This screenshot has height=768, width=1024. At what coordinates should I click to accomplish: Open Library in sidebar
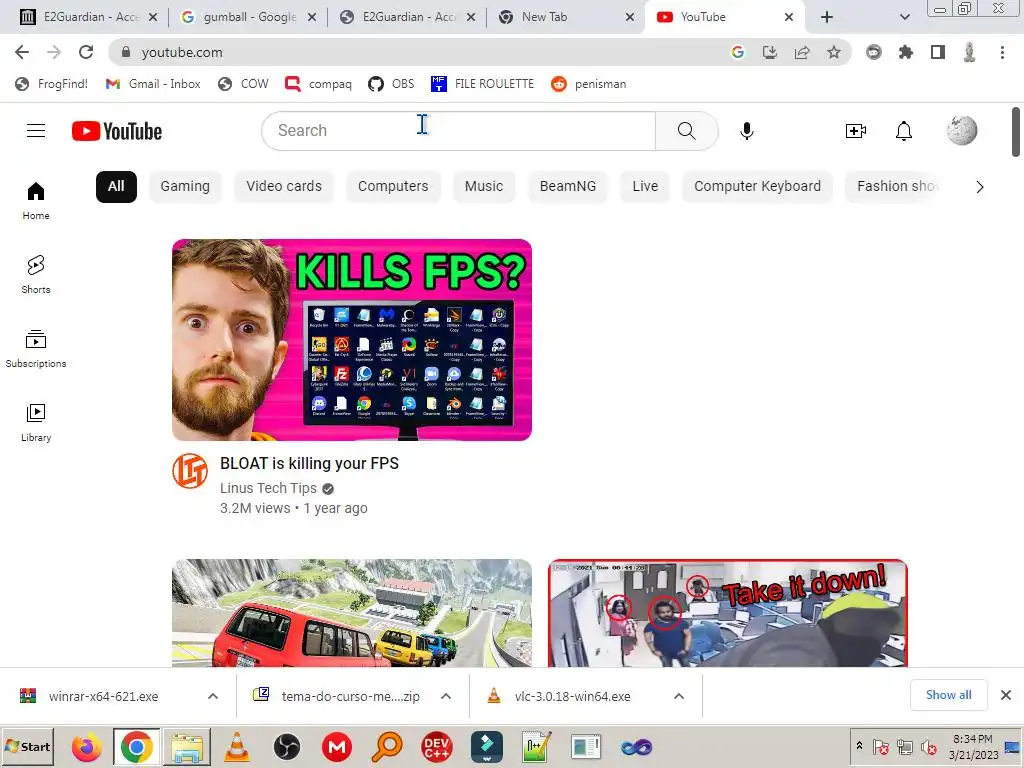(36, 423)
